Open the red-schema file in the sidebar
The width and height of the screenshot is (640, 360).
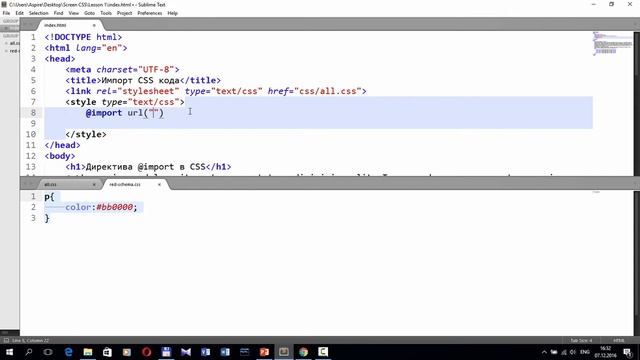pyautogui.click(x=14, y=51)
